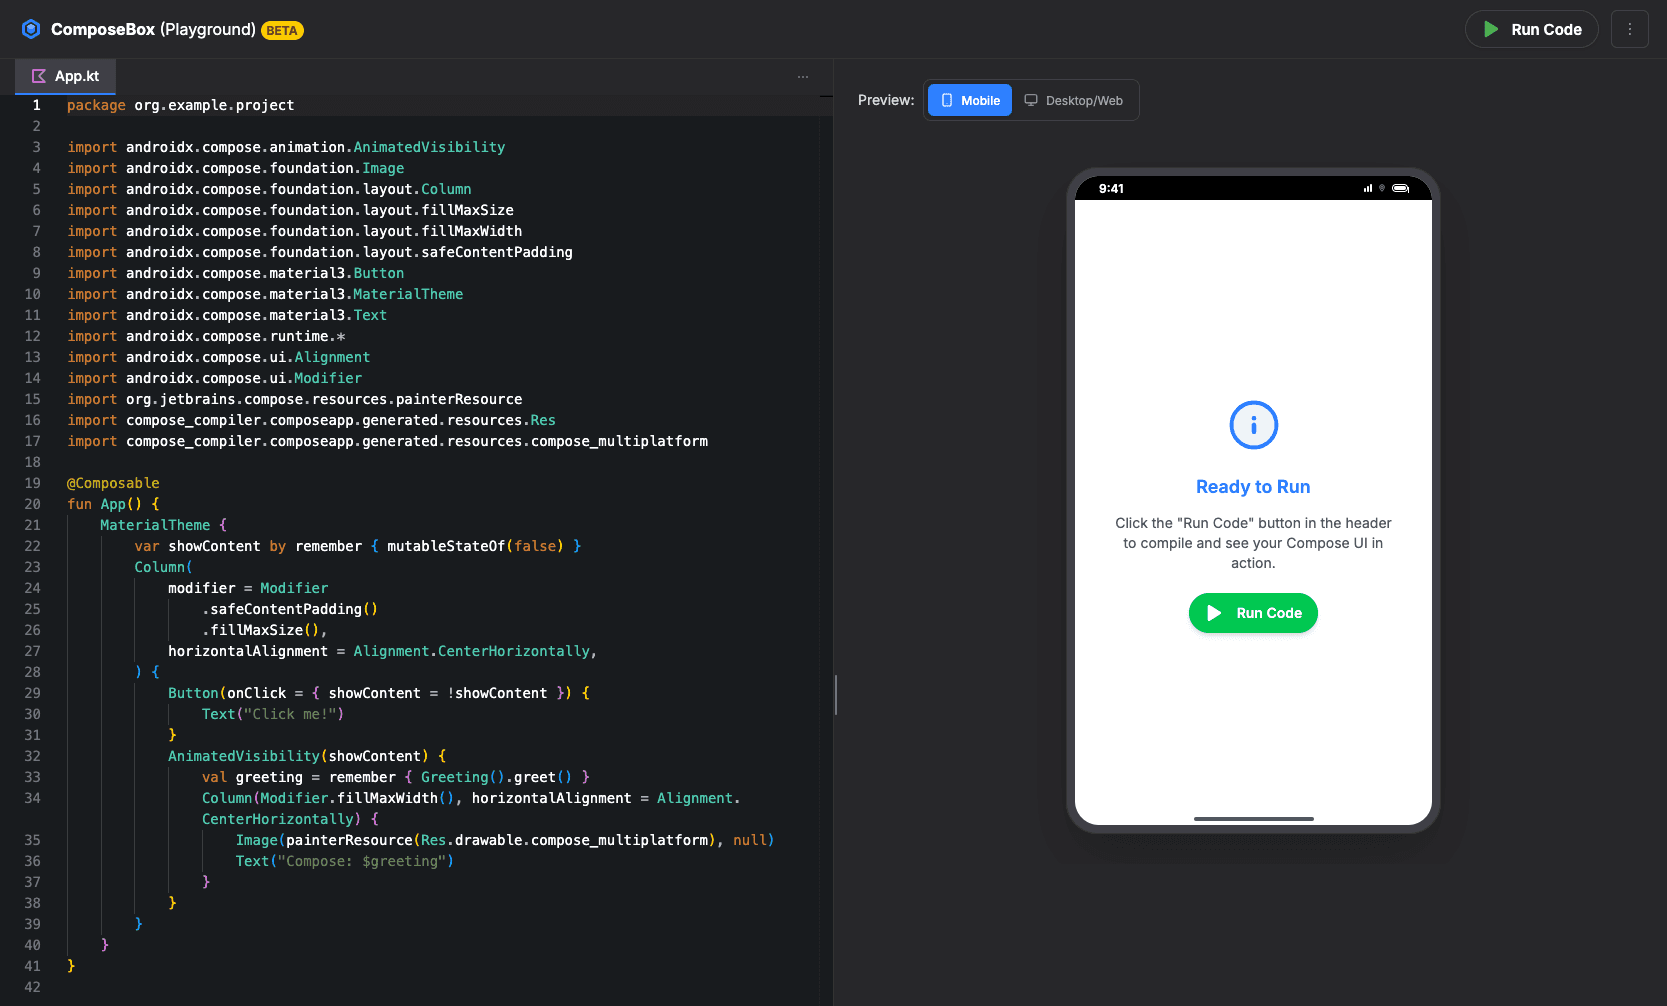
Task: Click the battery icon in the phone status bar
Action: click(1401, 188)
